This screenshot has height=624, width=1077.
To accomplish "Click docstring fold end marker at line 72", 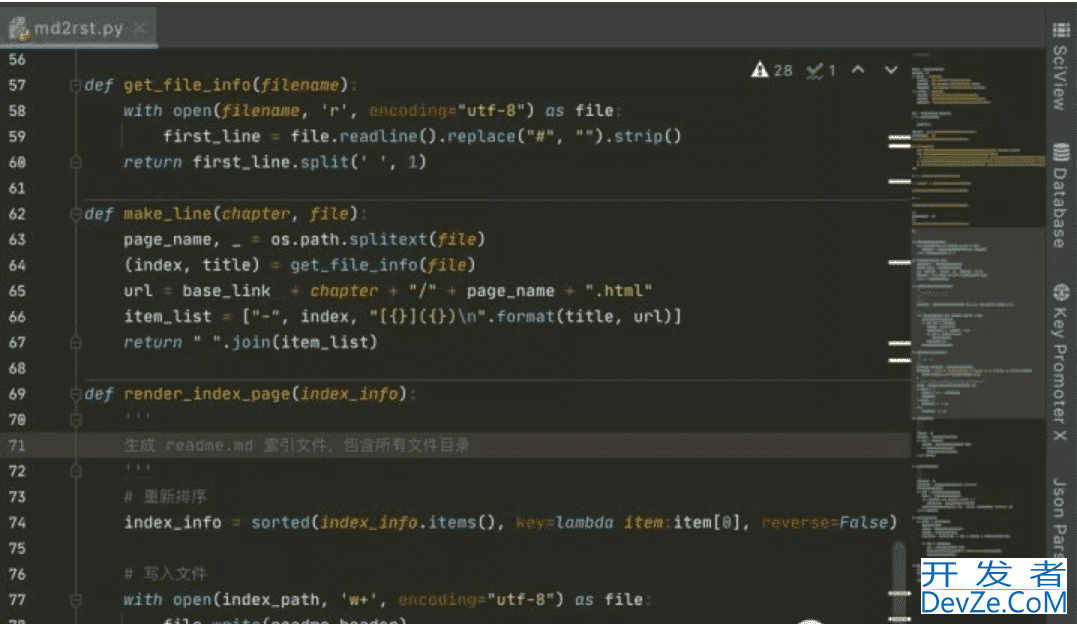I will [x=76, y=471].
